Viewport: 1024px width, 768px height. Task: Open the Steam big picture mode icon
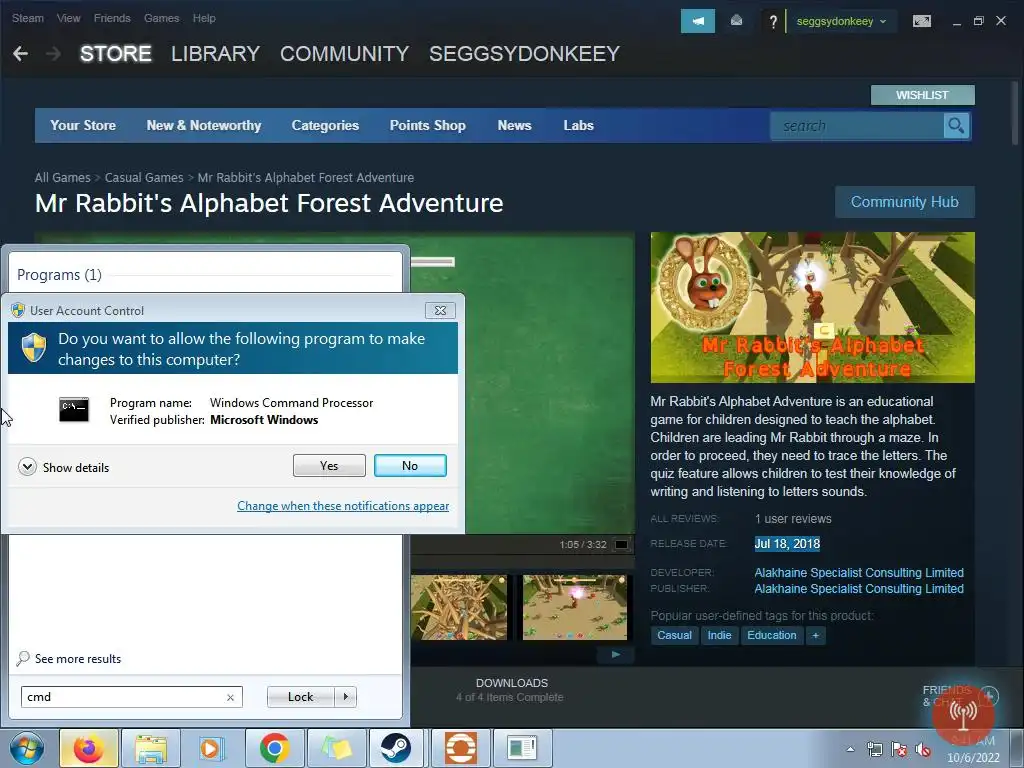tap(921, 22)
